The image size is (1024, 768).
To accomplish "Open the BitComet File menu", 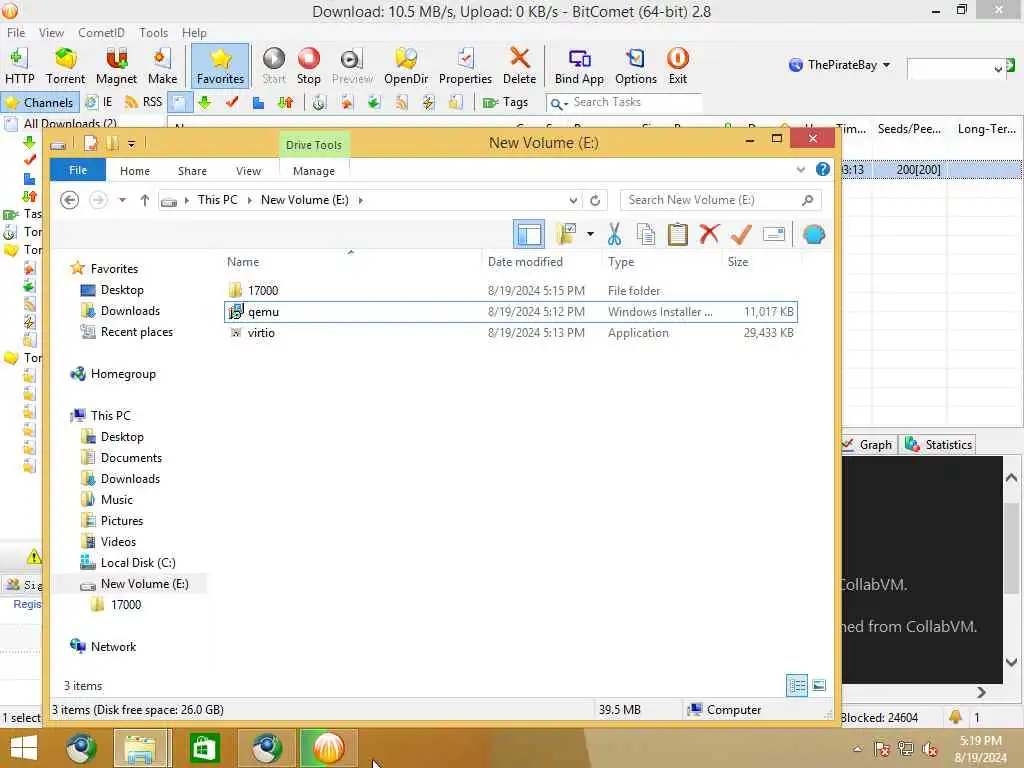I will [16, 33].
